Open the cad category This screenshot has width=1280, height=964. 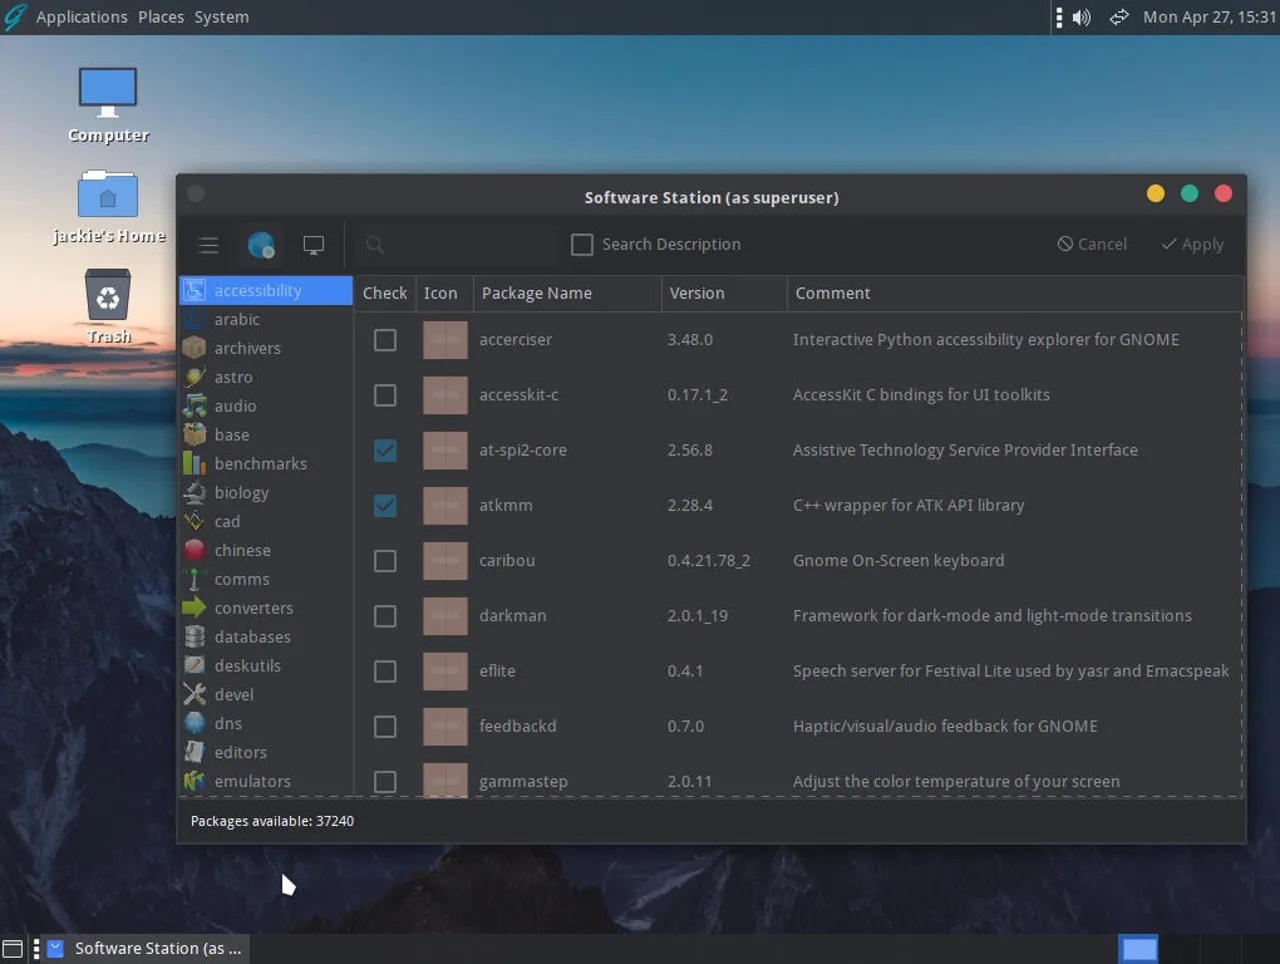(x=266, y=521)
